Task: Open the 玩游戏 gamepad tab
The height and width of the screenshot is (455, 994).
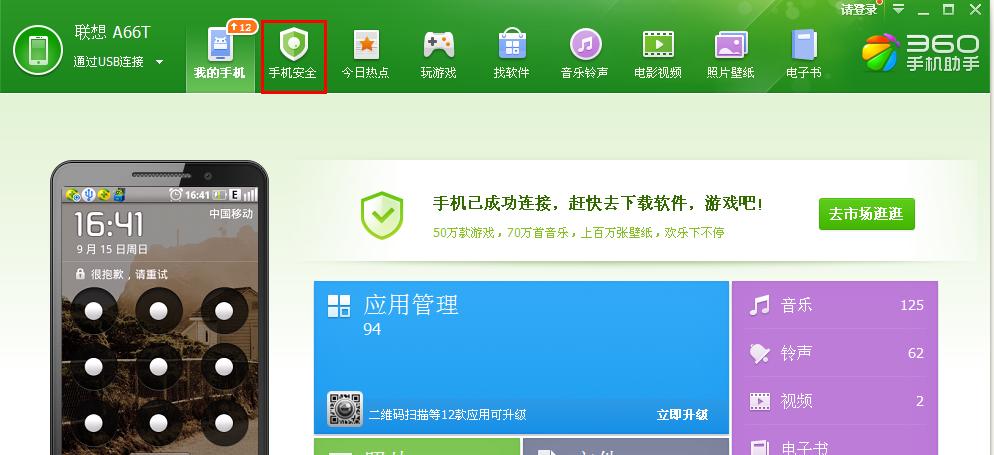Action: pyautogui.click(x=439, y=56)
